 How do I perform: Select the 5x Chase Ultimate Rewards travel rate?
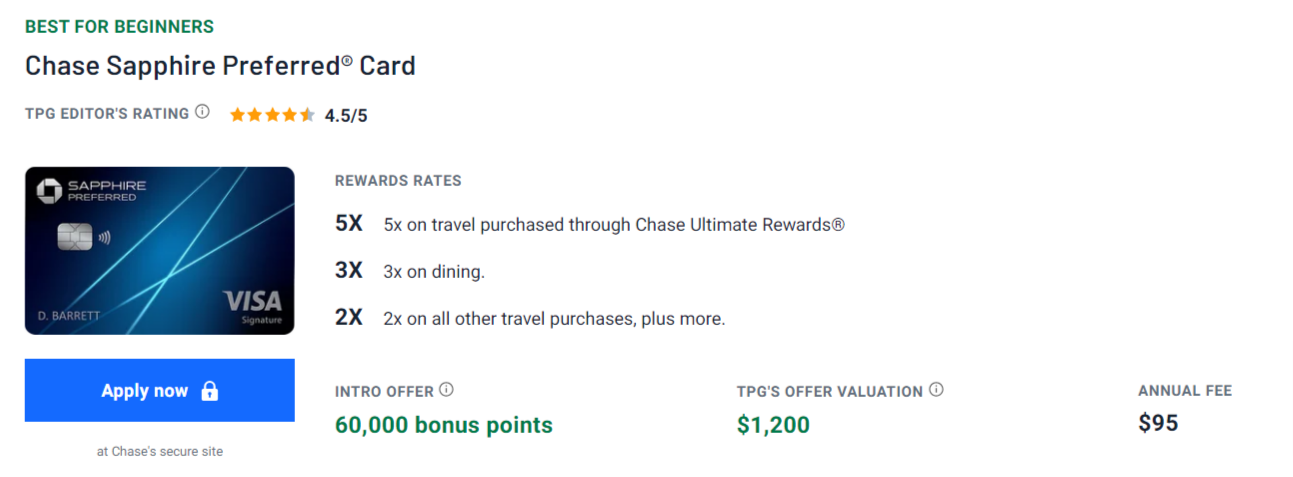coord(613,224)
